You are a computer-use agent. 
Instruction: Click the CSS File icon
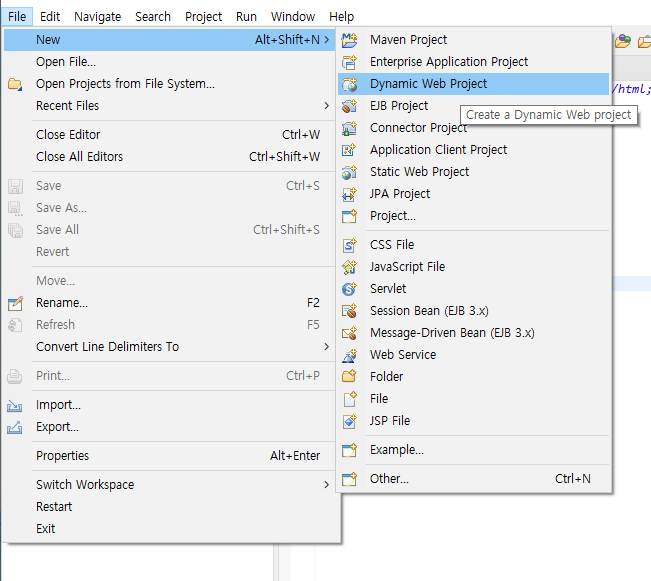pos(349,245)
